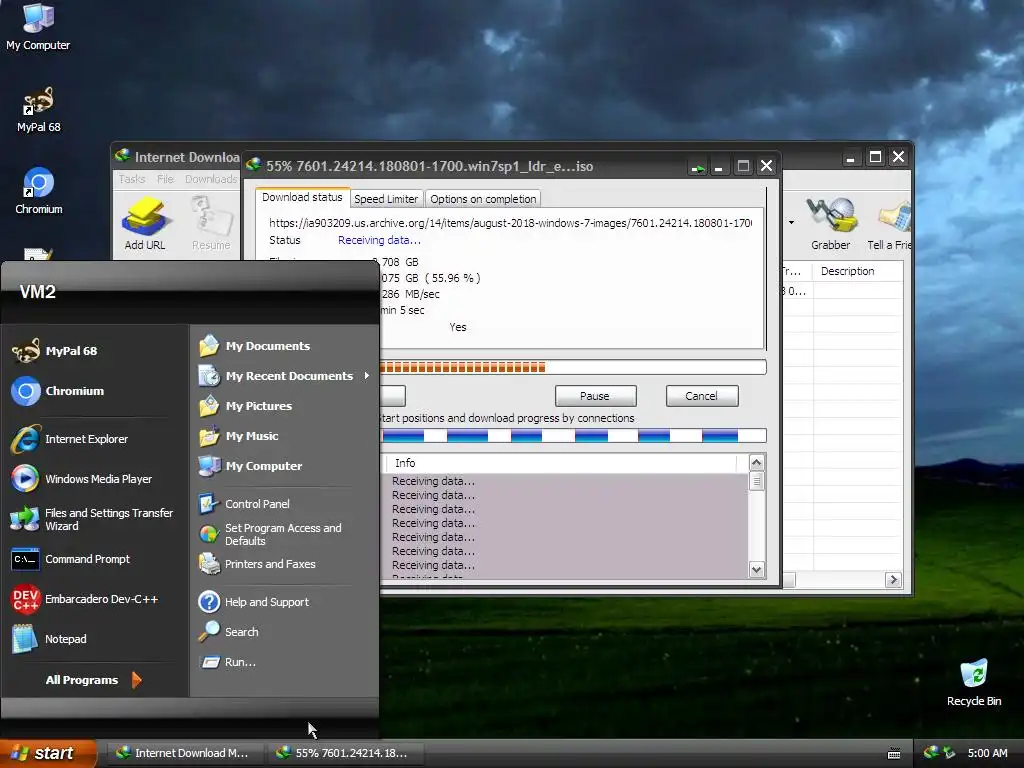Click Description column header in IDM
Viewport: 1024px width, 768px height.
[857, 271]
